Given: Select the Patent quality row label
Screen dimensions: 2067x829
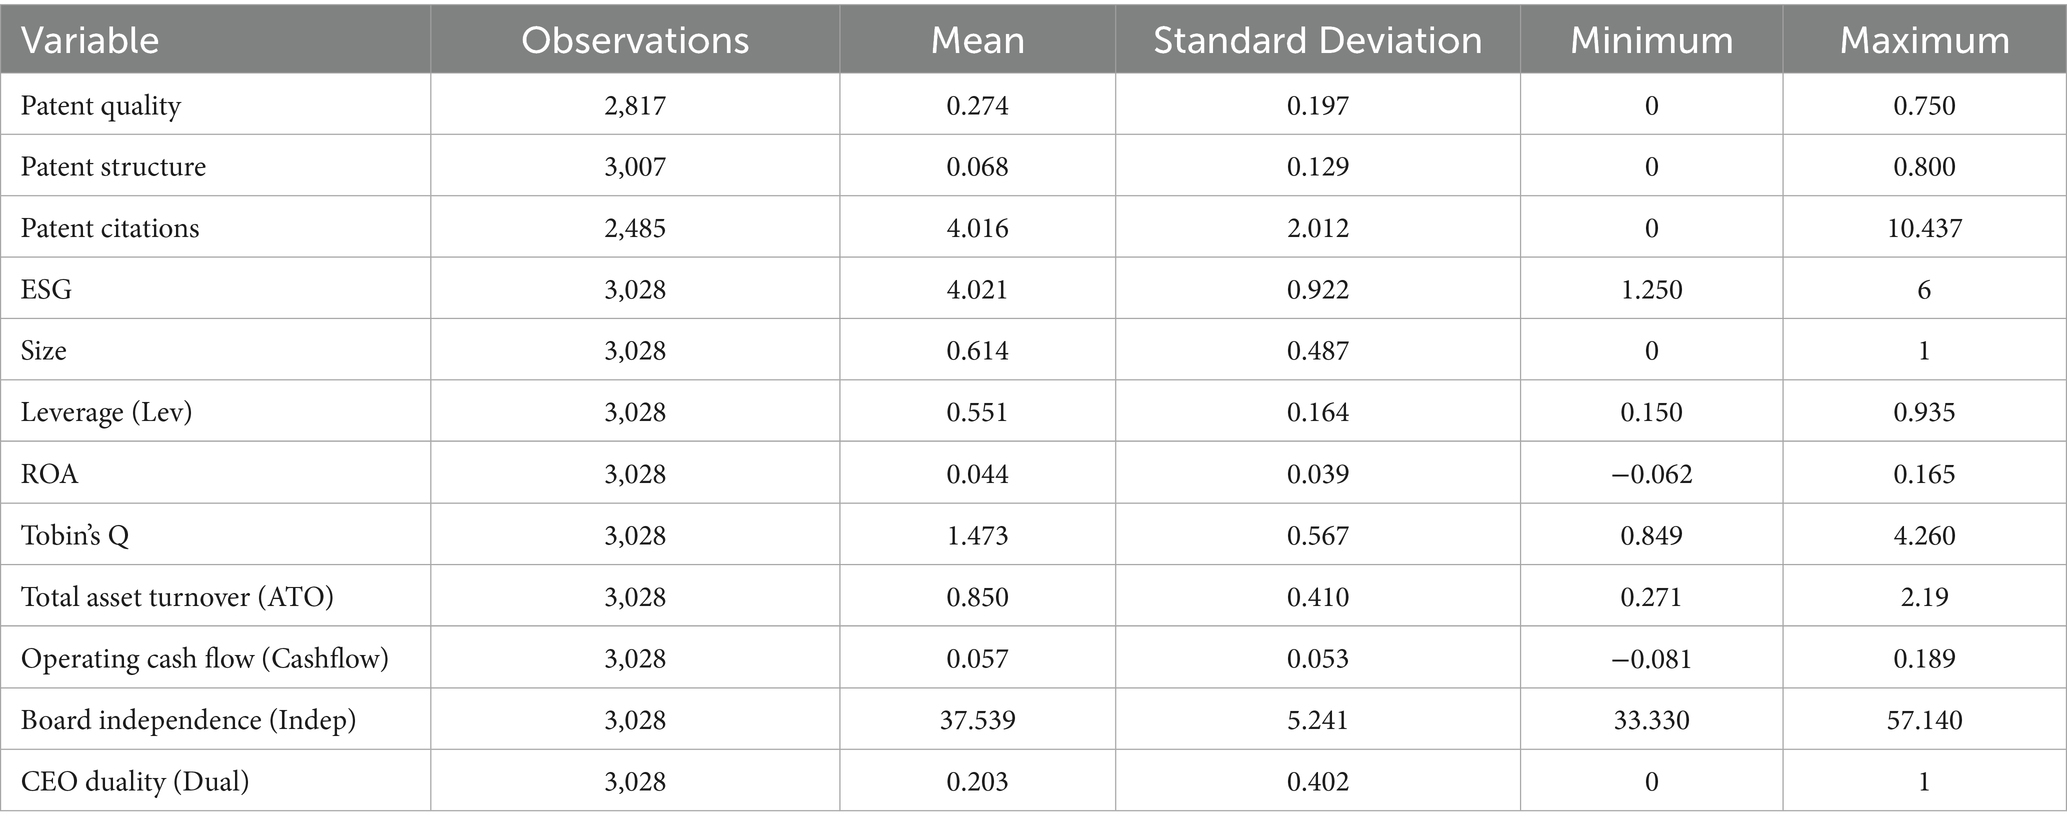Looking at the screenshot, I should tap(101, 106).
